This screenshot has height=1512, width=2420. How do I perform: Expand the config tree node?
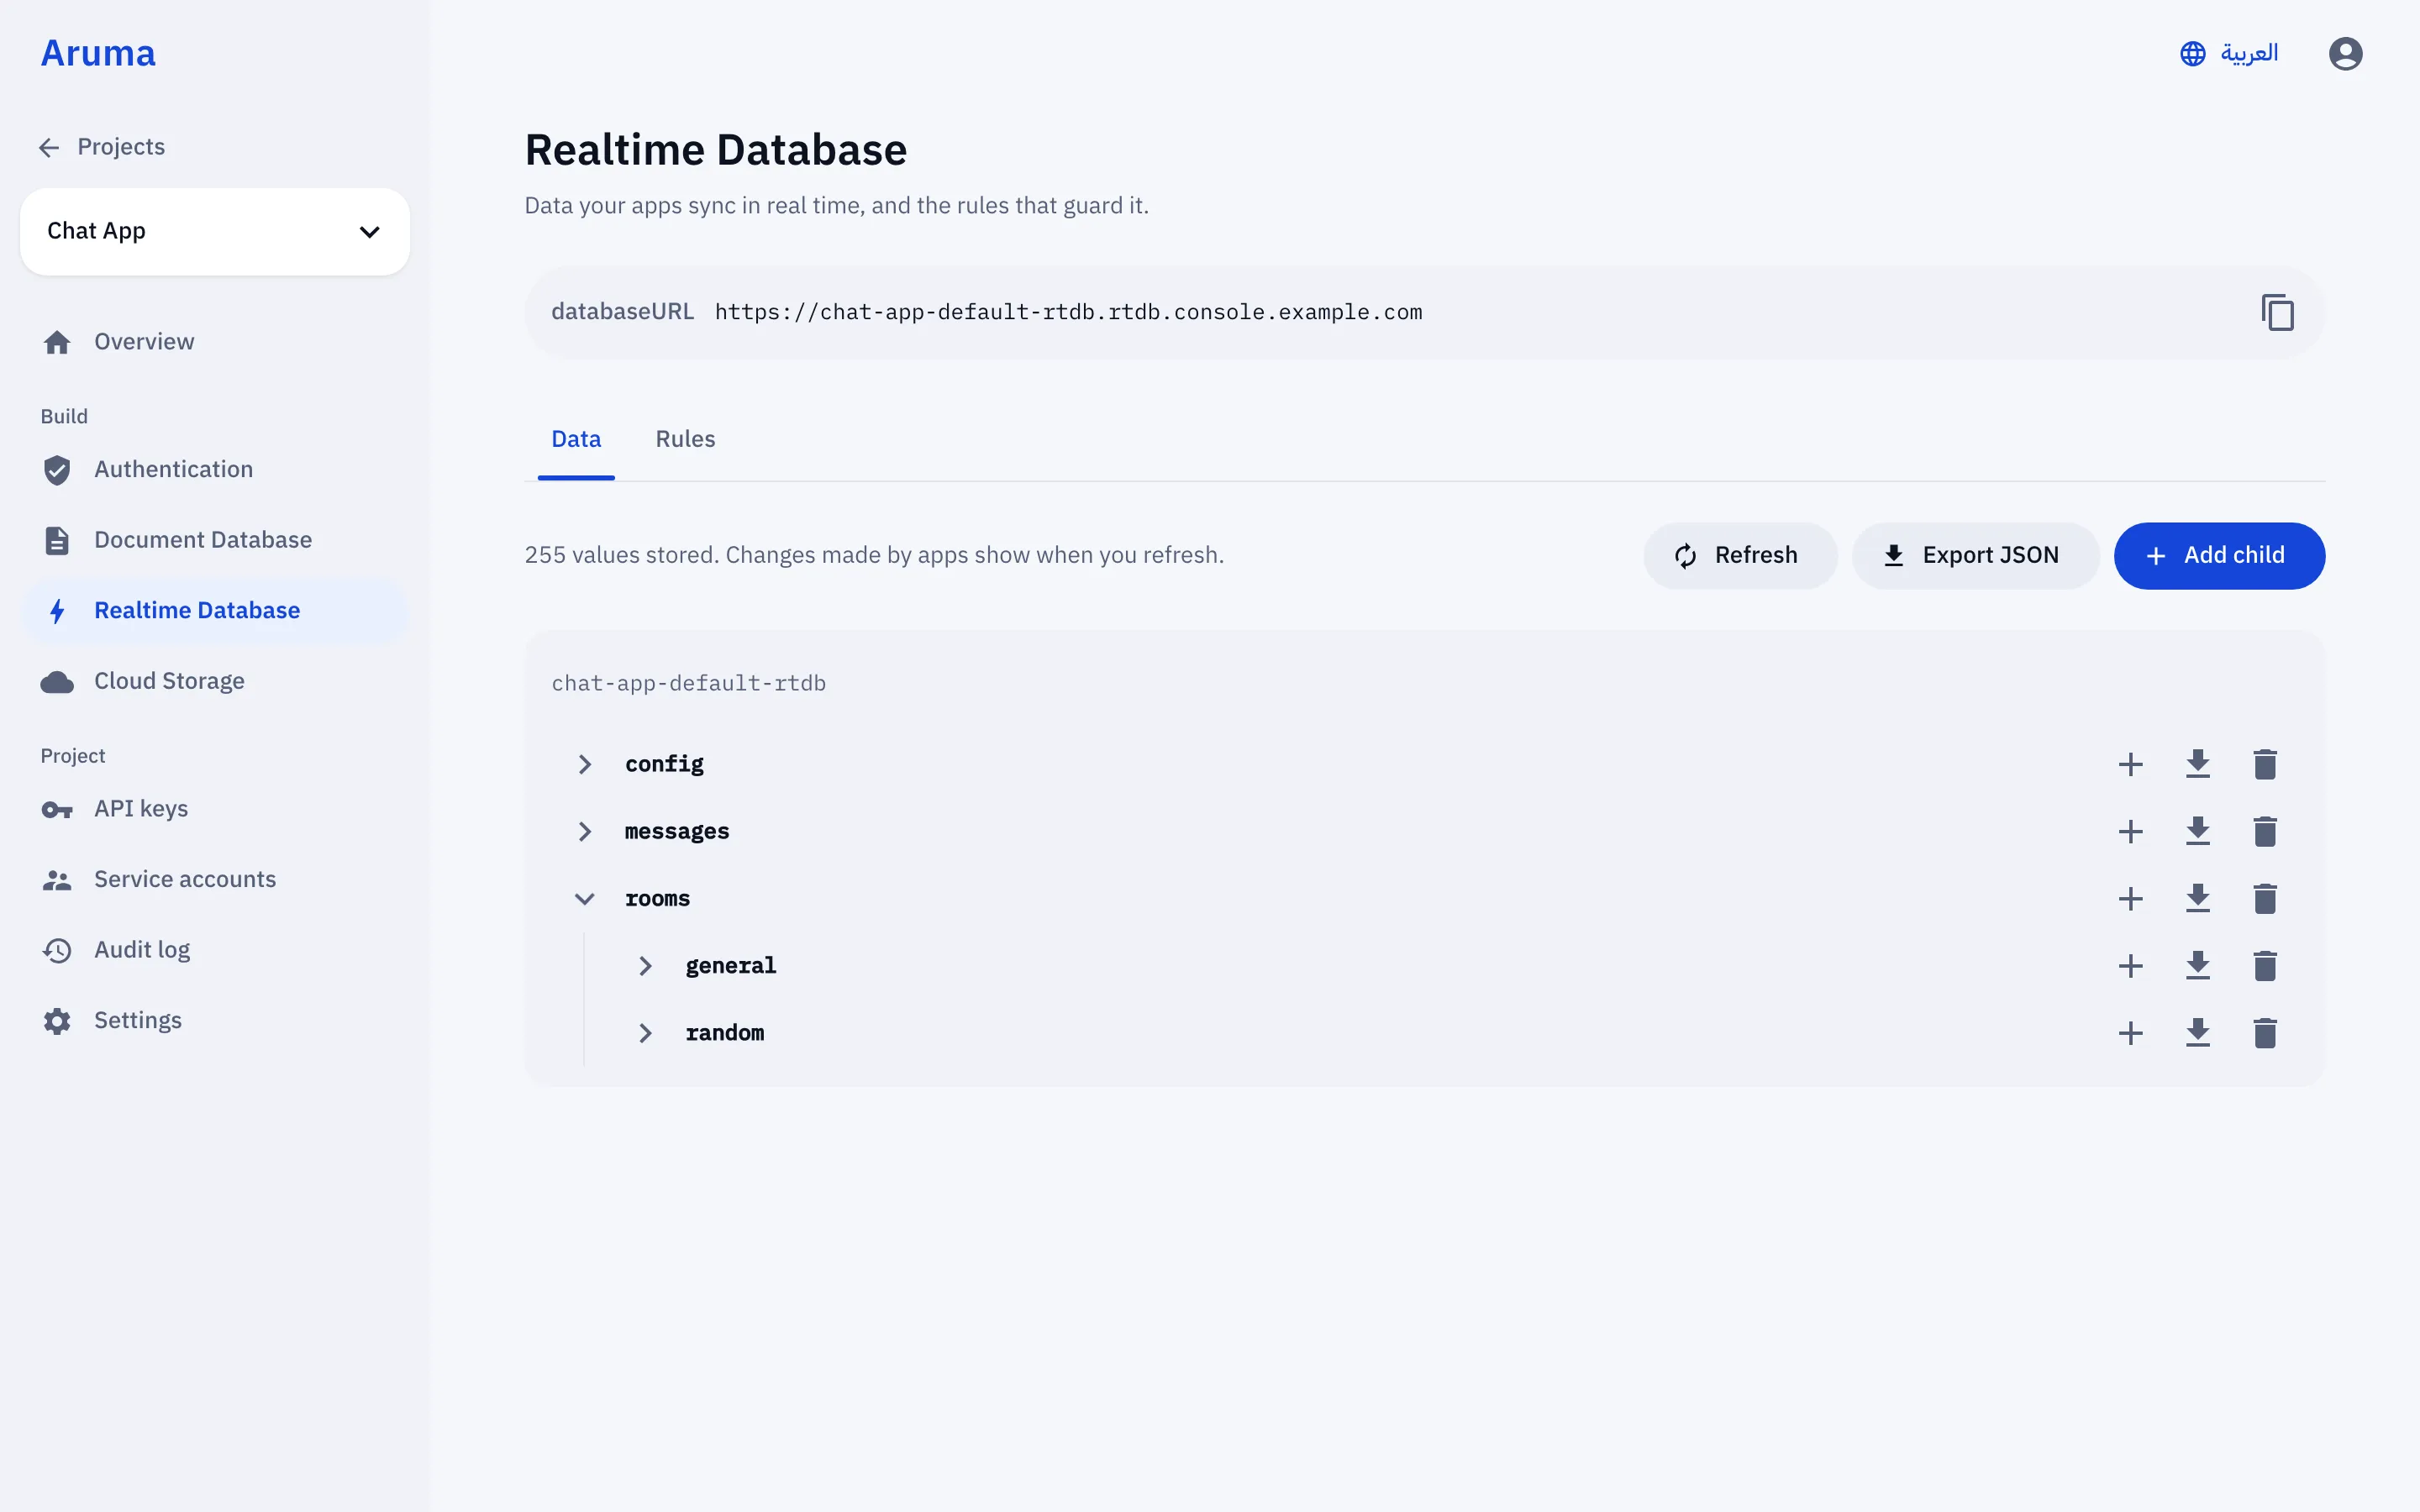point(584,764)
